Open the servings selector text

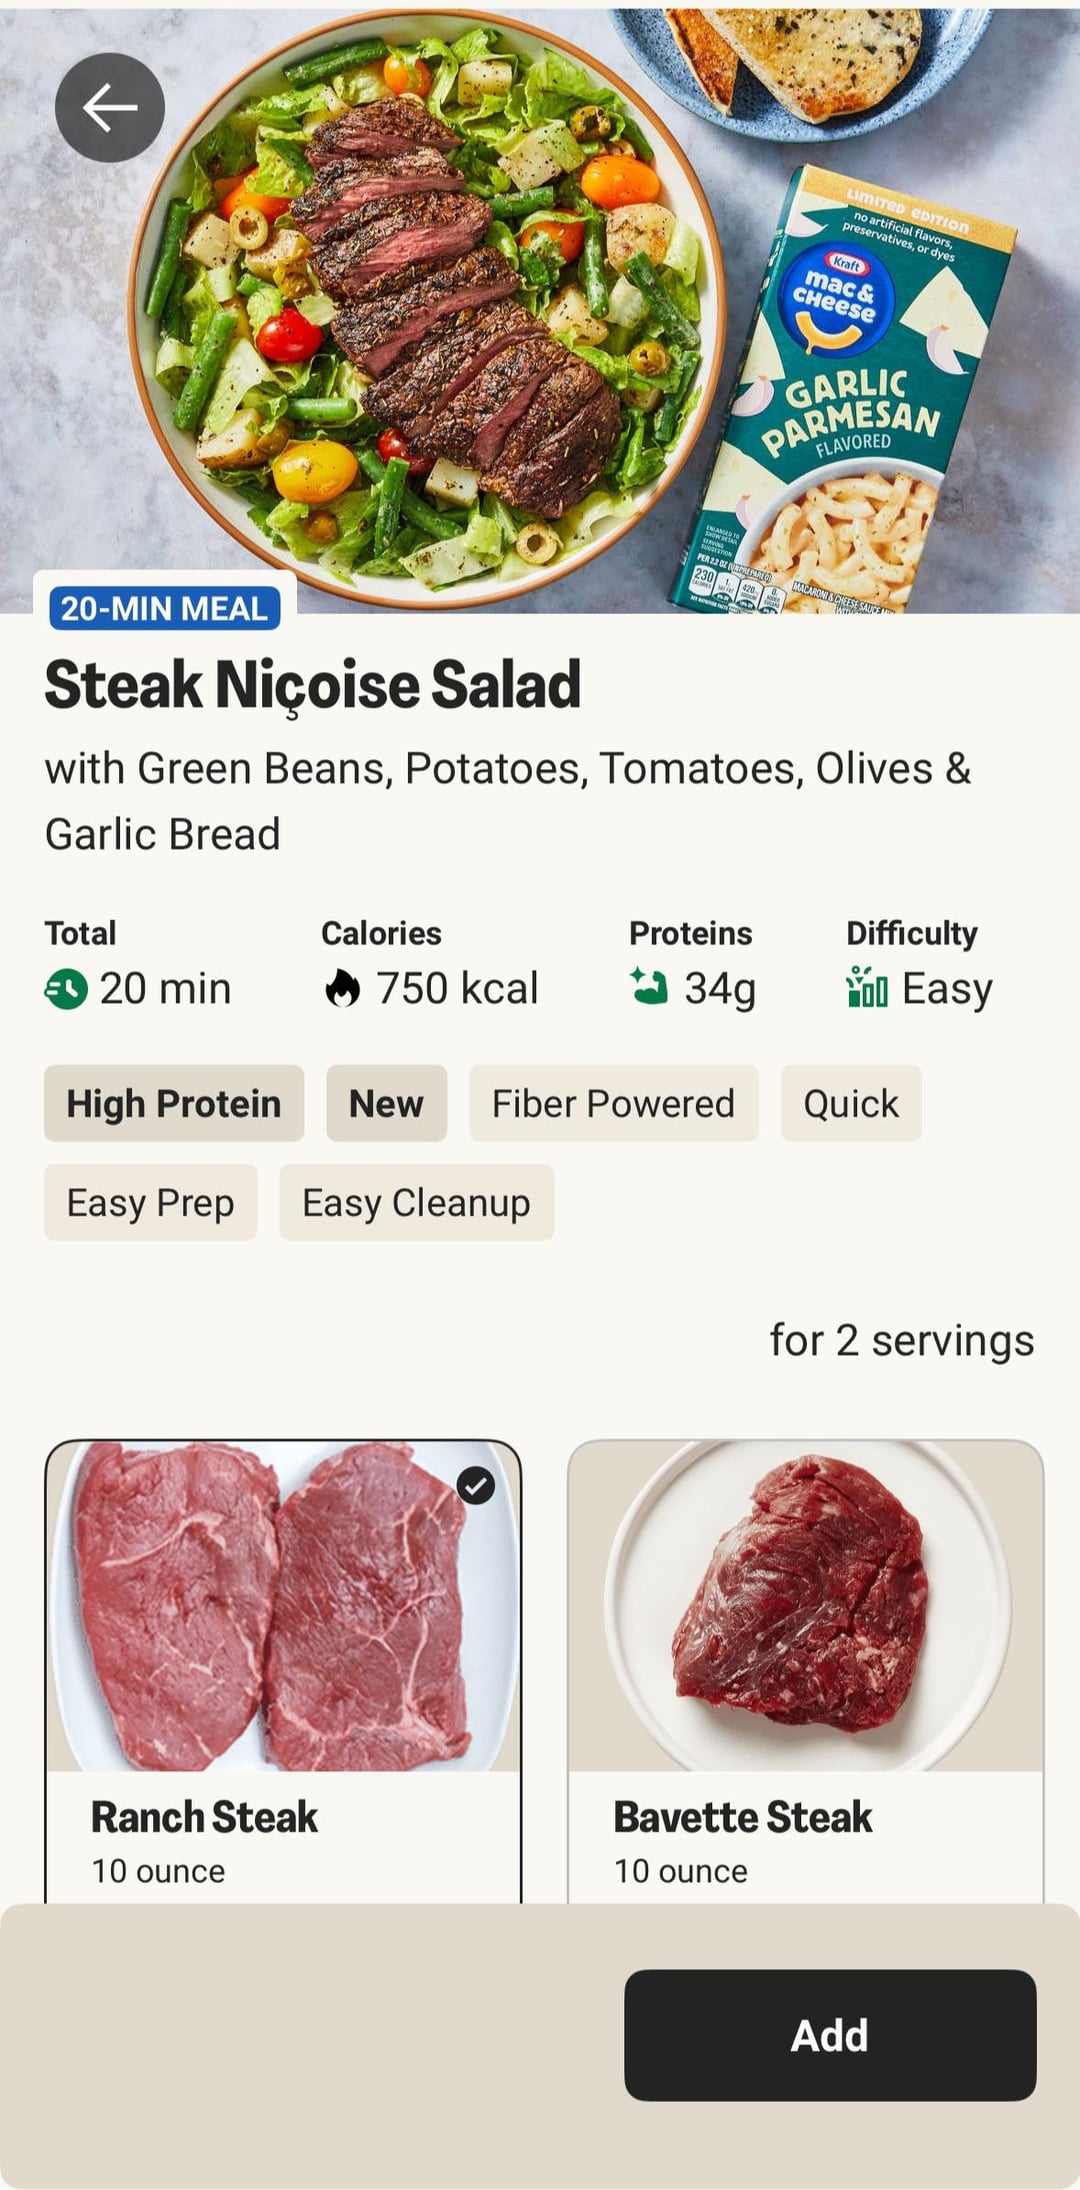point(901,1341)
